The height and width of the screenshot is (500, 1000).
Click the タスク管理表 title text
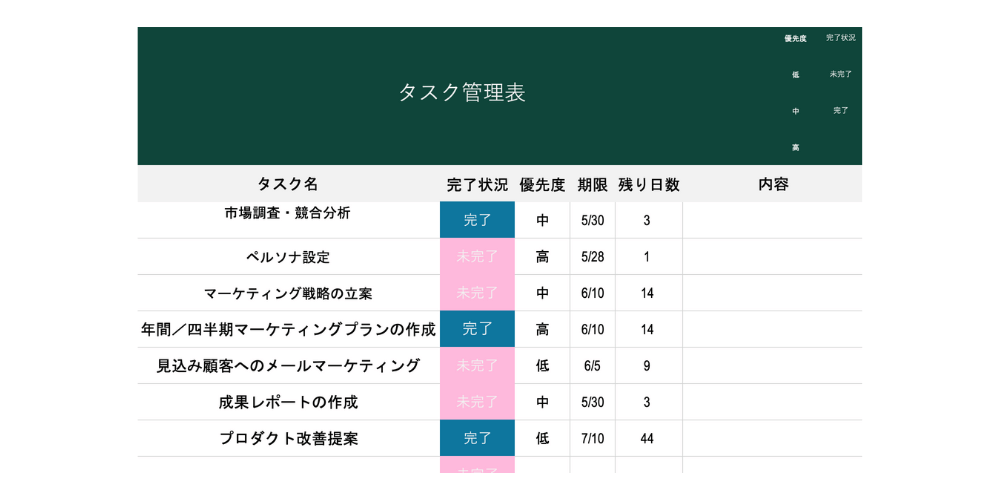click(x=461, y=93)
